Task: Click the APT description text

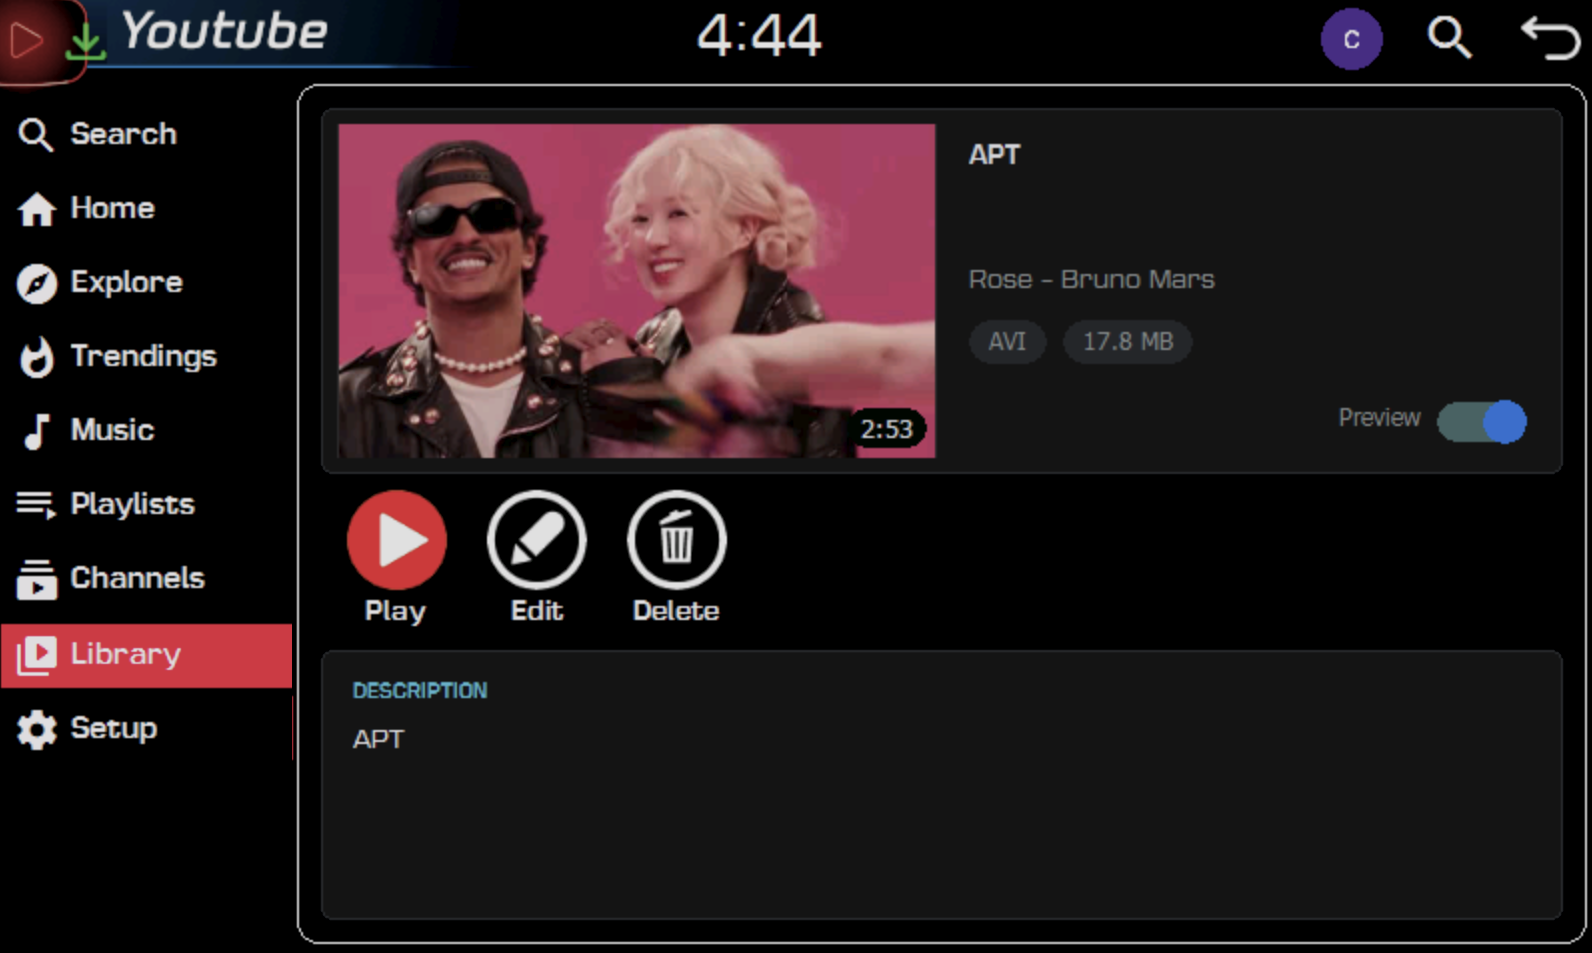Action: pos(378,739)
